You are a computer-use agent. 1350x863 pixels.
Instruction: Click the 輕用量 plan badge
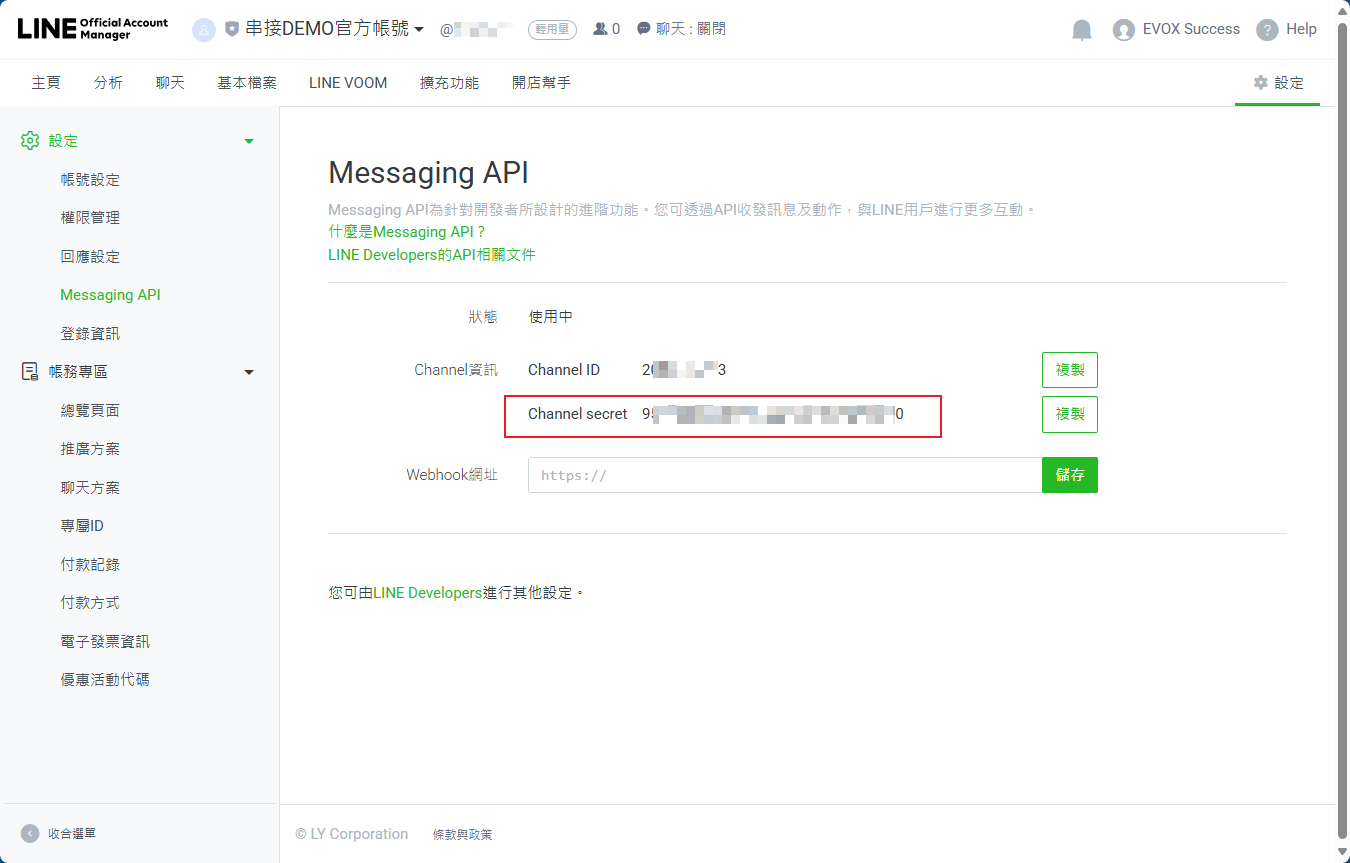[552, 29]
